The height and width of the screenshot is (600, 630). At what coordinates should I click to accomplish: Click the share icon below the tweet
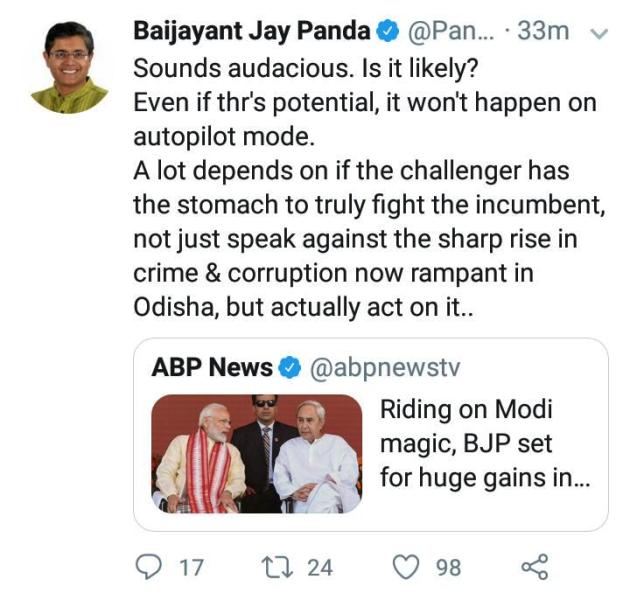(535, 568)
